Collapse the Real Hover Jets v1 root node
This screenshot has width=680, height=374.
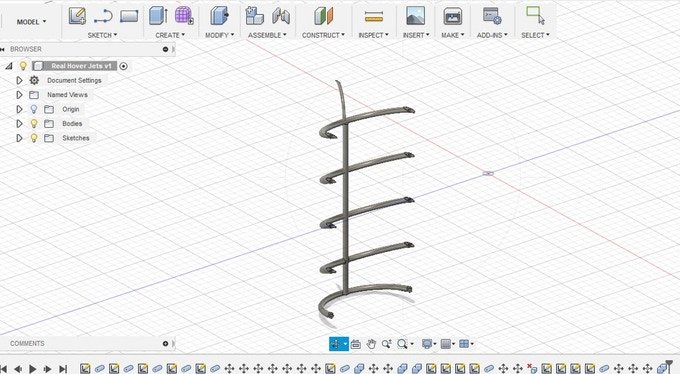pyautogui.click(x=9, y=66)
